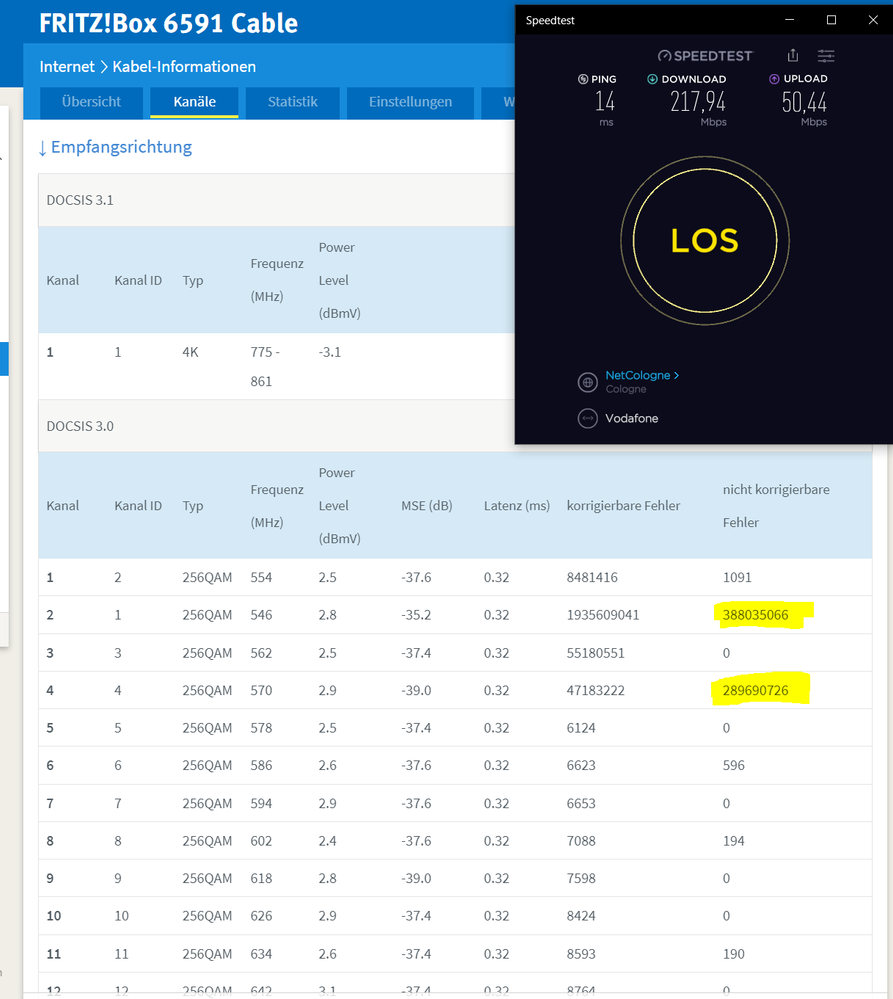
Task: Click the Internet breadcrumb link
Action: (x=67, y=67)
